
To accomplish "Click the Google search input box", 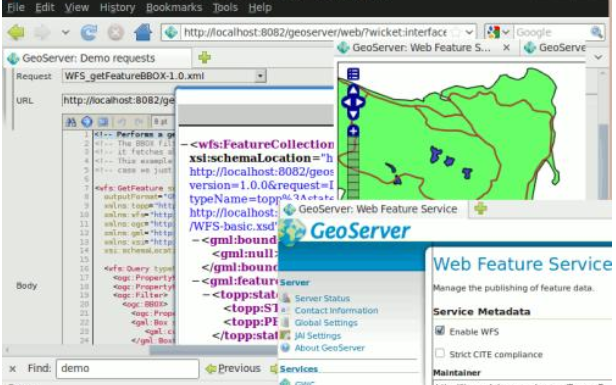I will coord(552,32).
